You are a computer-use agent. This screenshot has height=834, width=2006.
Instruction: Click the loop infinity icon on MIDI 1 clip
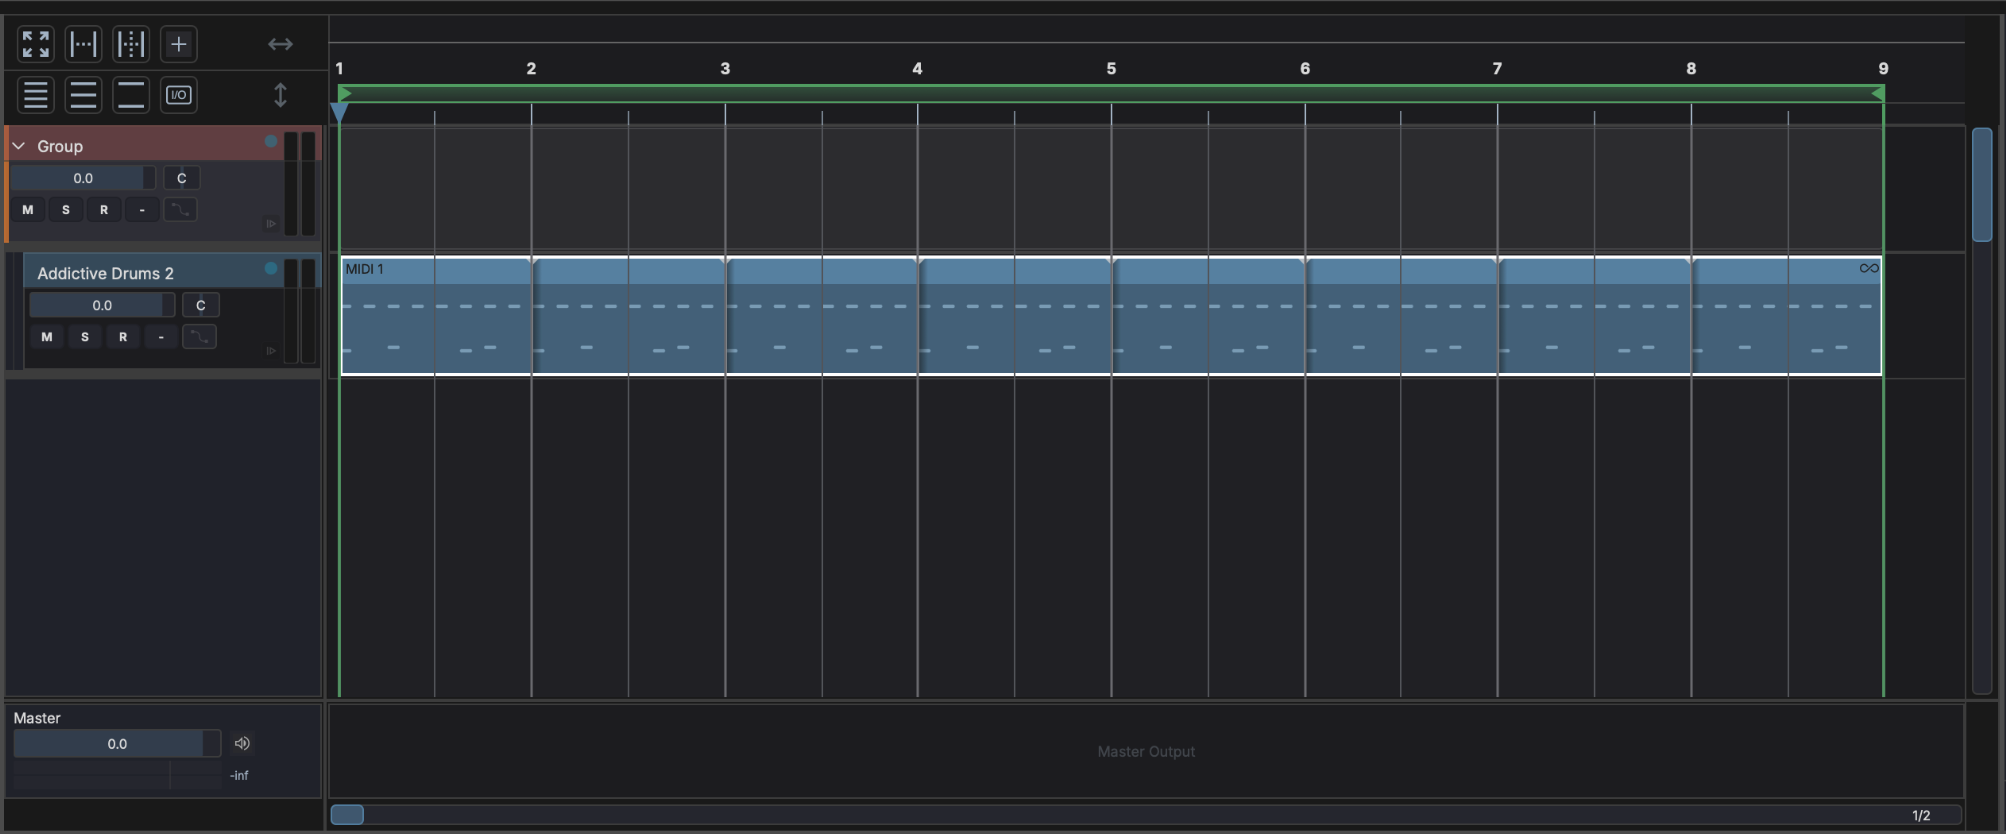click(1868, 268)
